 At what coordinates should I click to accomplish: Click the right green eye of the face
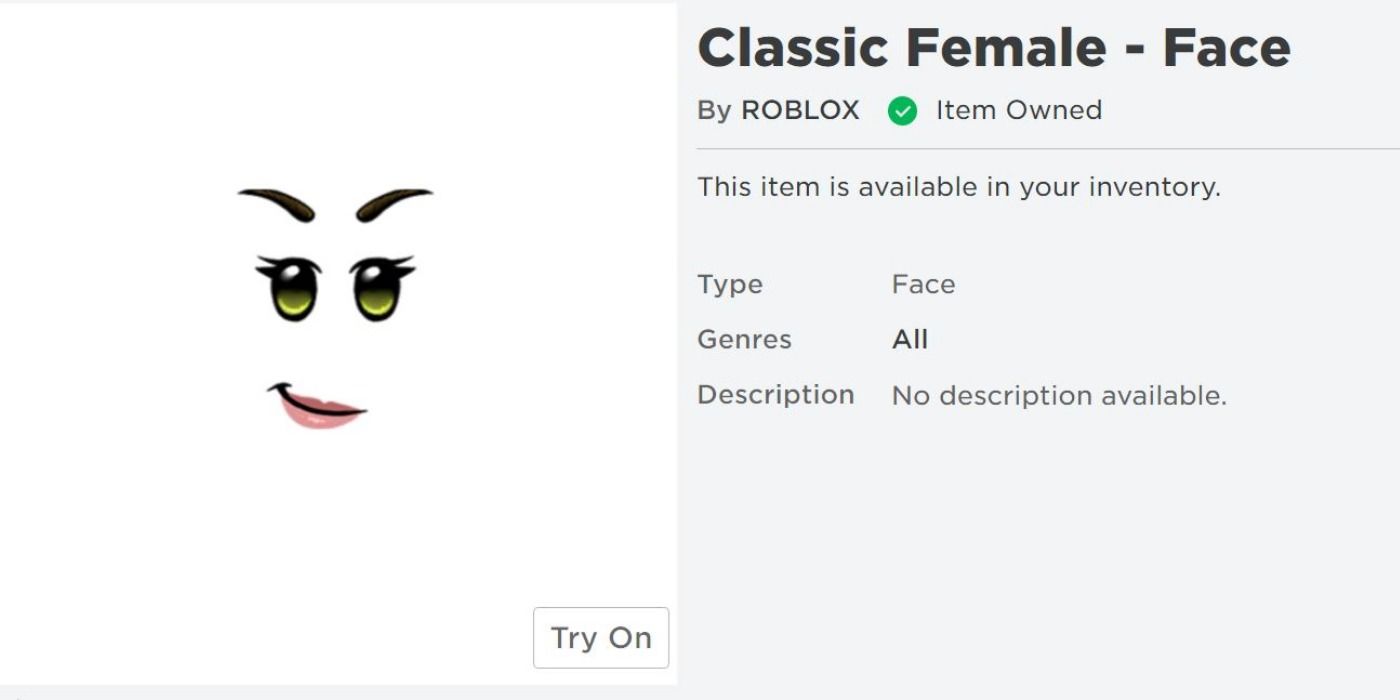pyautogui.click(x=379, y=288)
